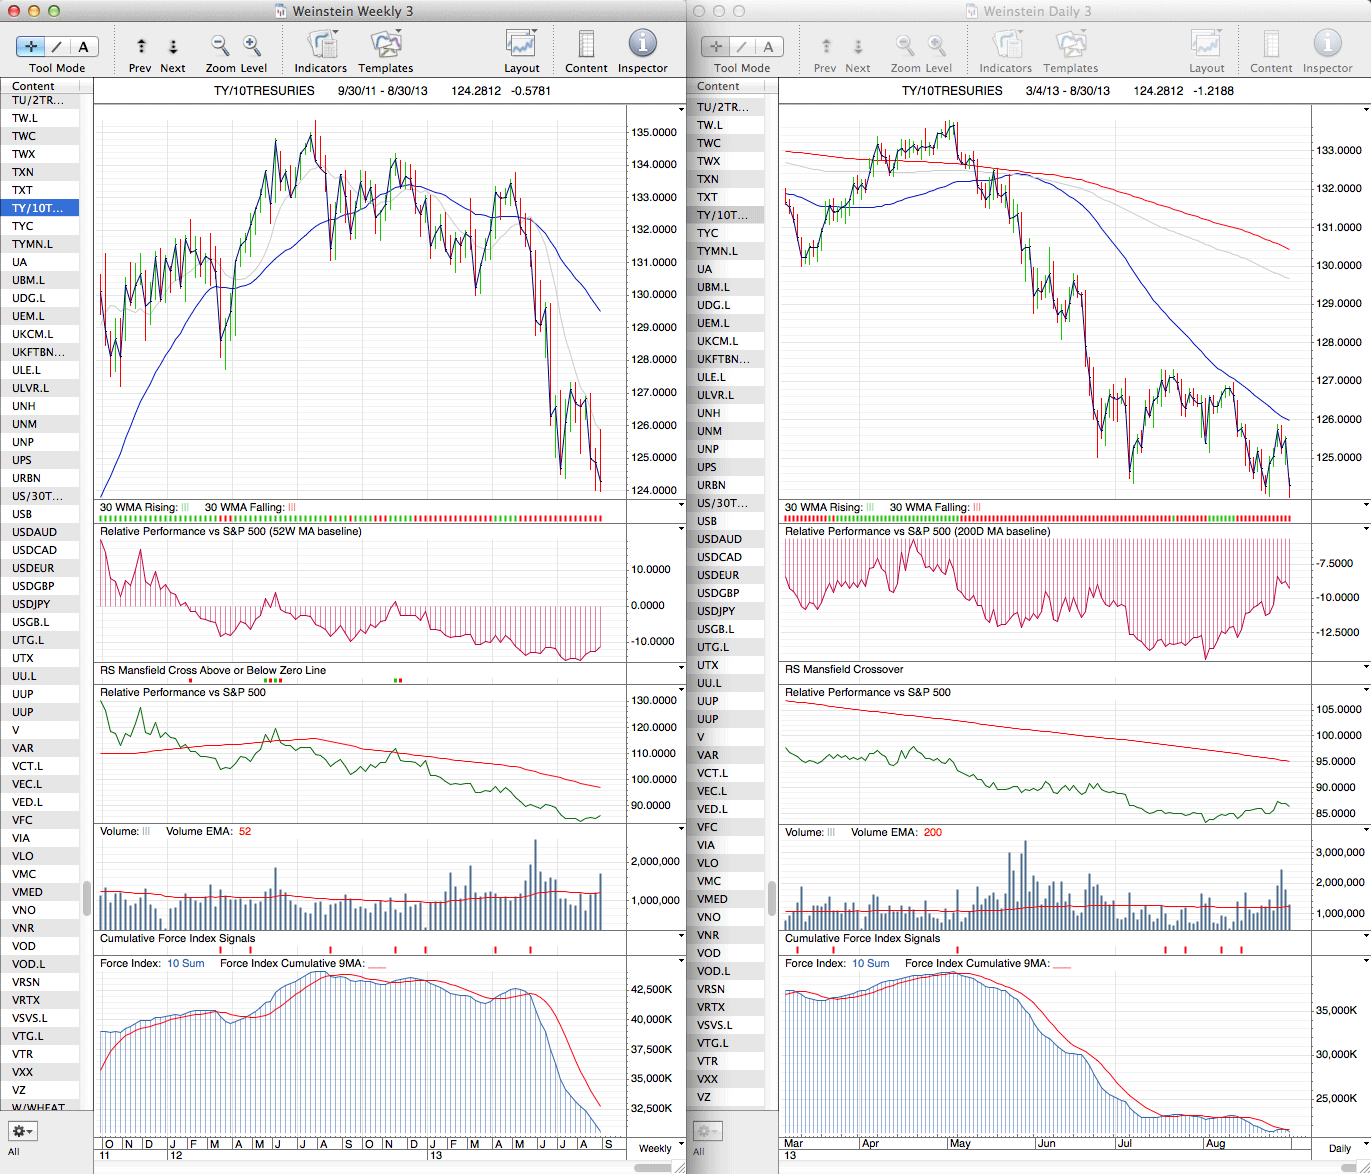This screenshot has height=1174, width=1371.
Task: Open Indicators in Weekly window toolbar
Action: (x=321, y=45)
